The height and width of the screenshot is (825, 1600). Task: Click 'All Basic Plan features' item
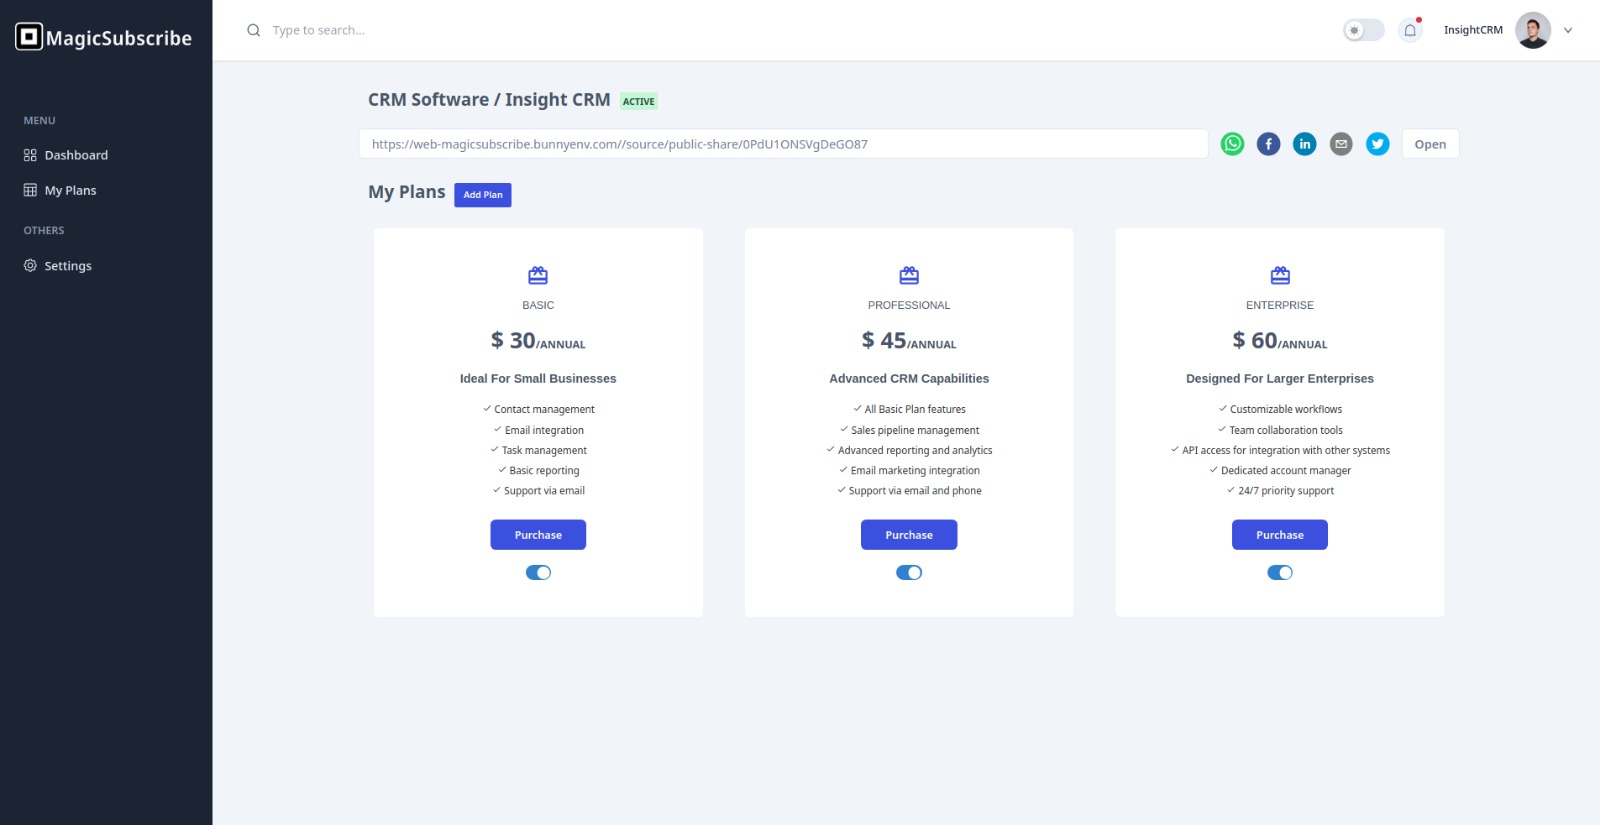915,409
